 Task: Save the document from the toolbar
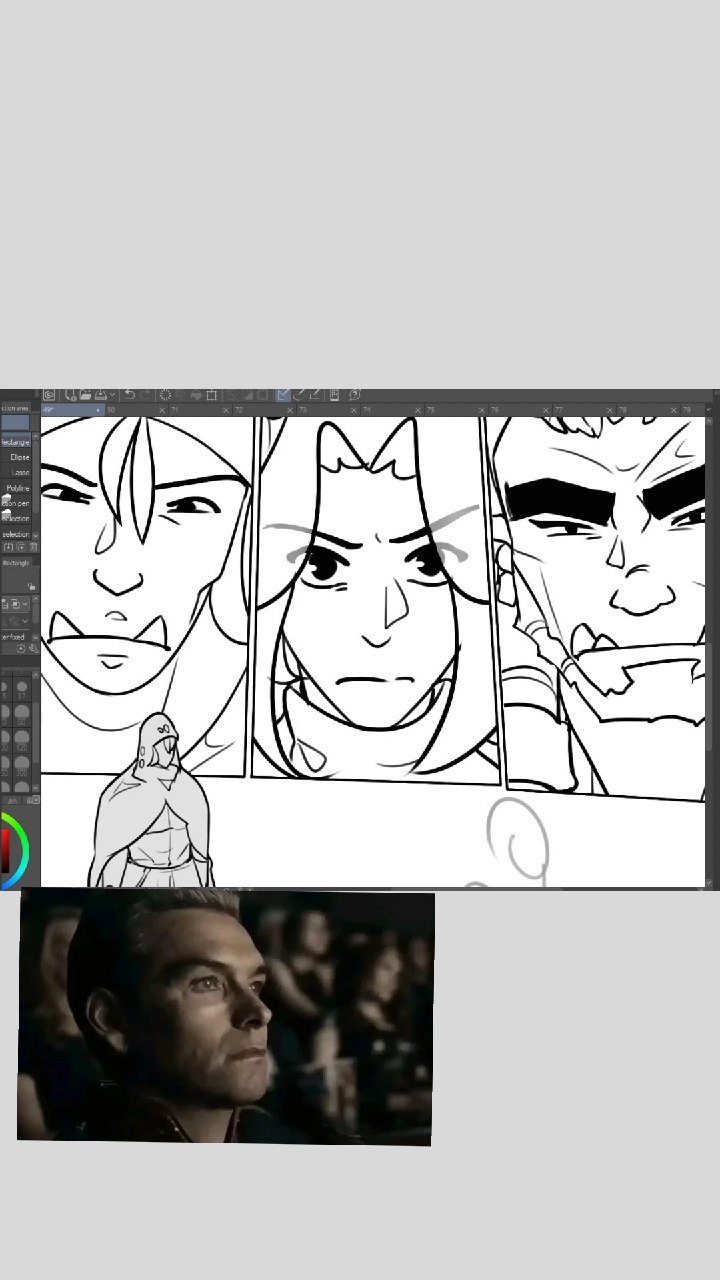click(x=100, y=395)
